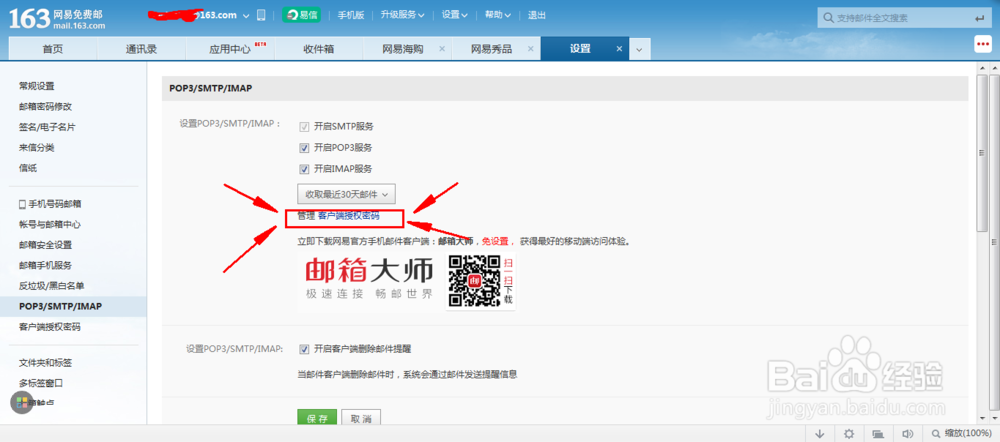The height and width of the screenshot is (442, 1000).
Task: Switch to the 网易秀品 tab
Action: coord(491,48)
